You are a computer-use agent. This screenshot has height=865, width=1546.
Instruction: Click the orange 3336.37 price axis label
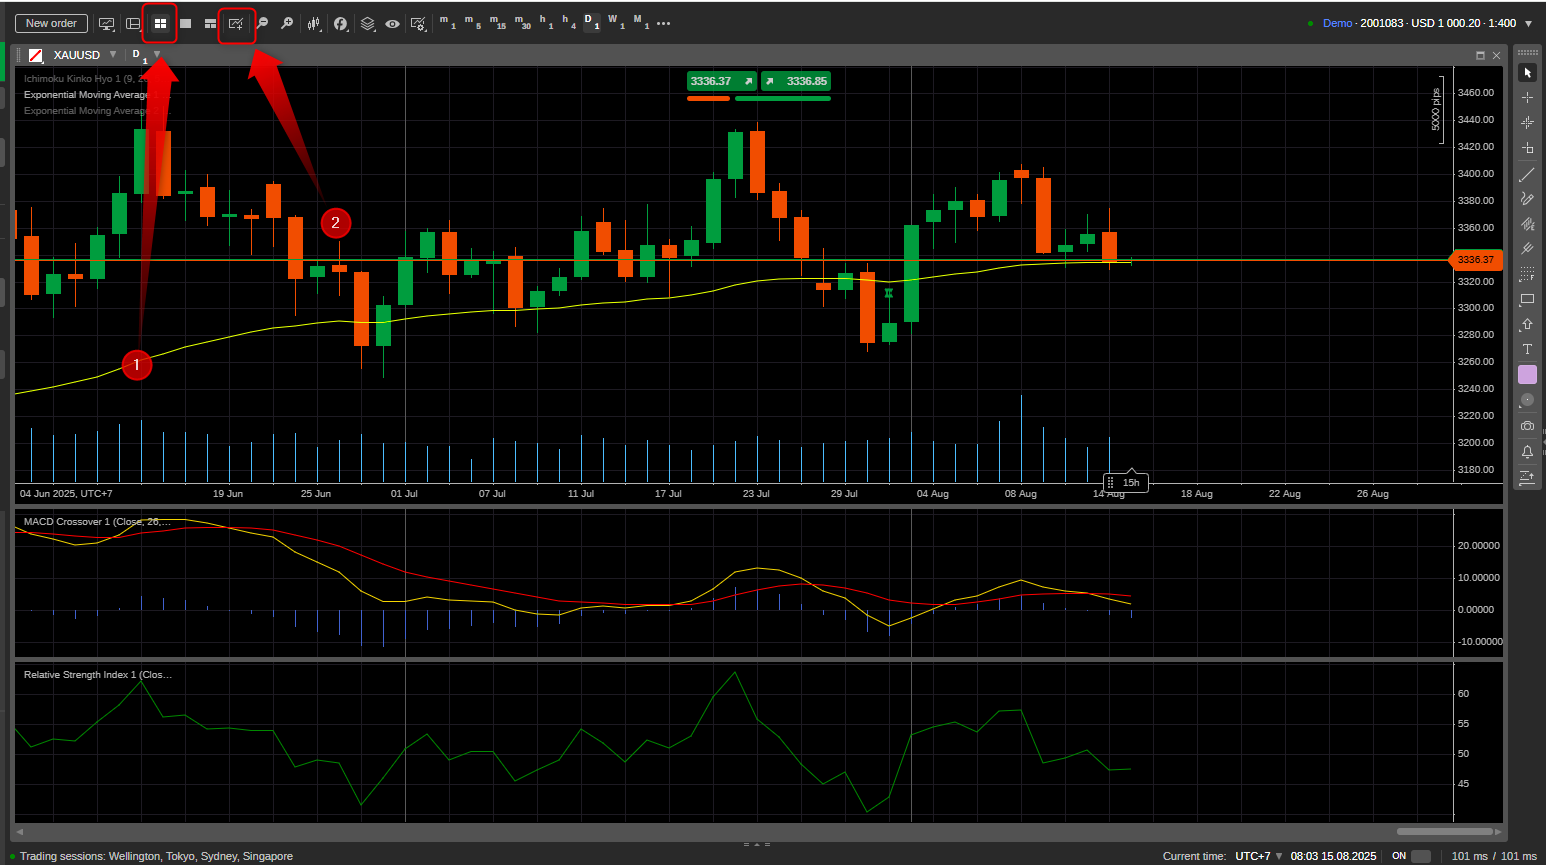pos(1476,260)
